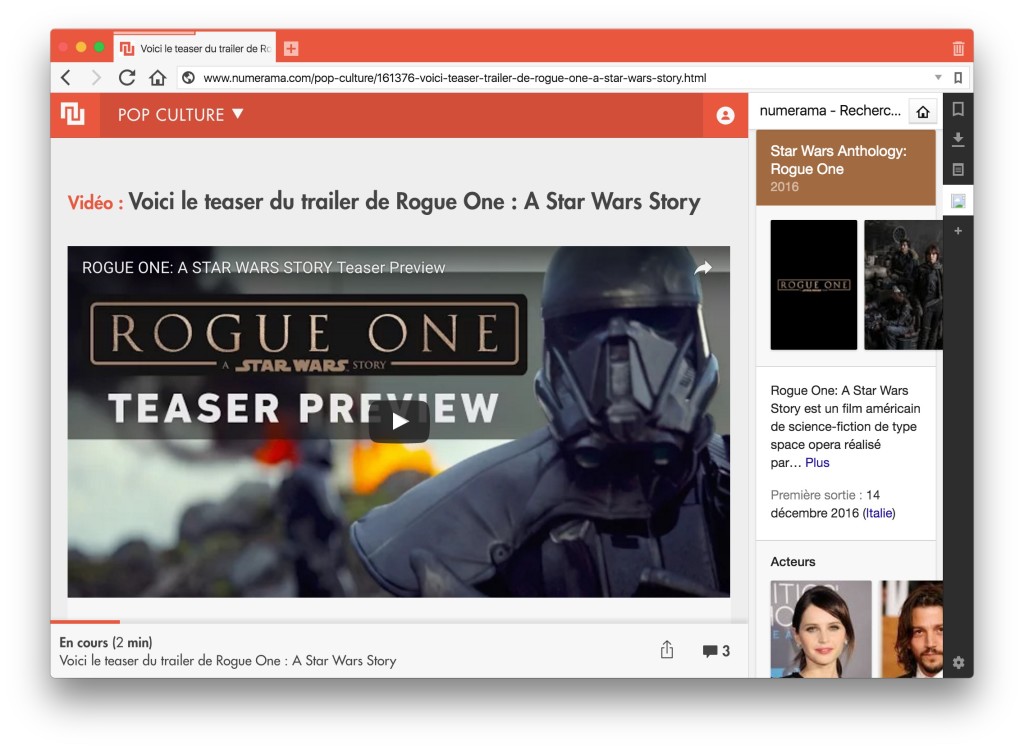Click the Plus link in description
Screen dimensions: 1024x750
coord(817,463)
